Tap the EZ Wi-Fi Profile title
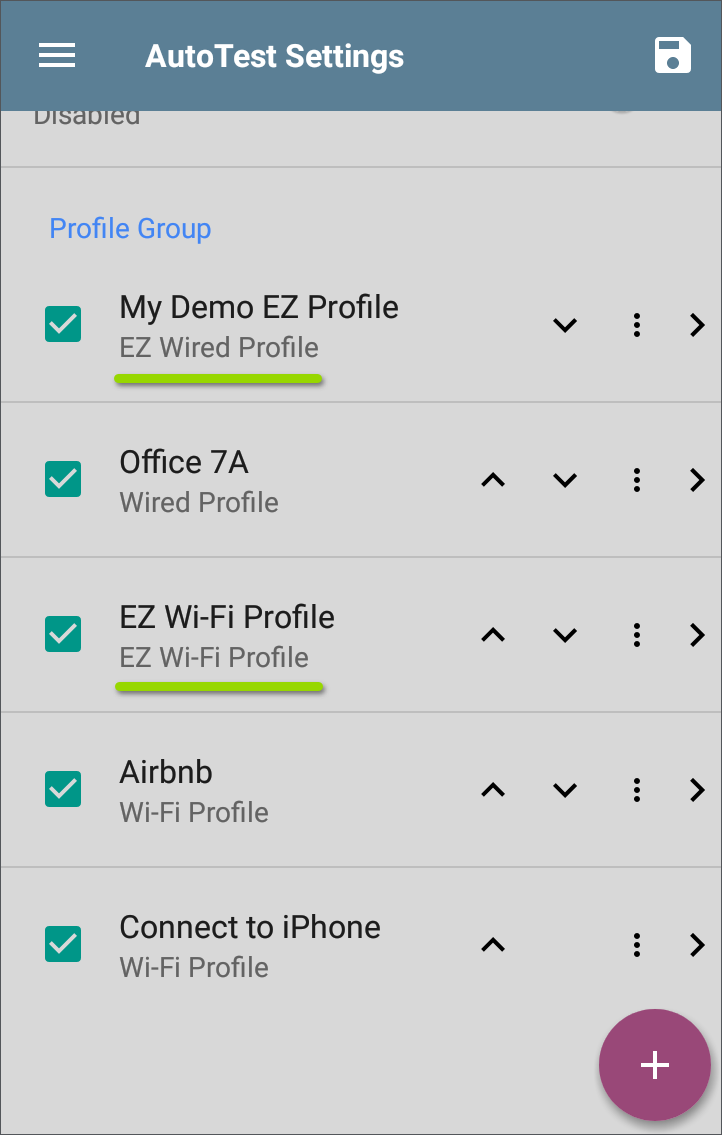Image resolution: width=722 pixels, height=1135 pixels. coord(227,617)
